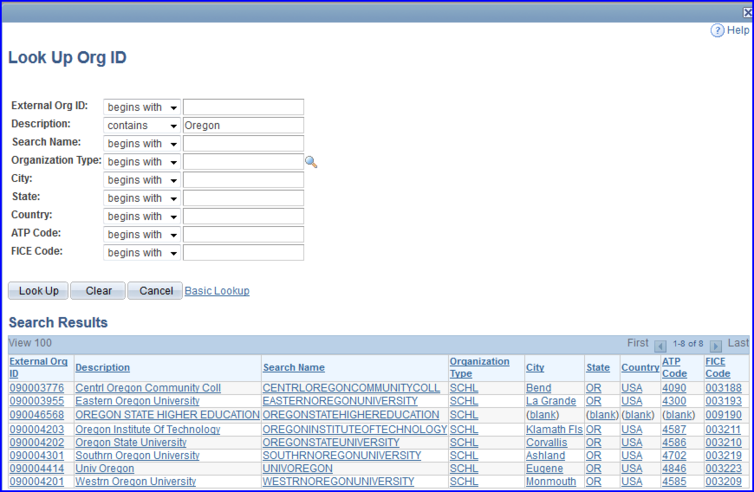Go to First results page

(x=638, y=343)
